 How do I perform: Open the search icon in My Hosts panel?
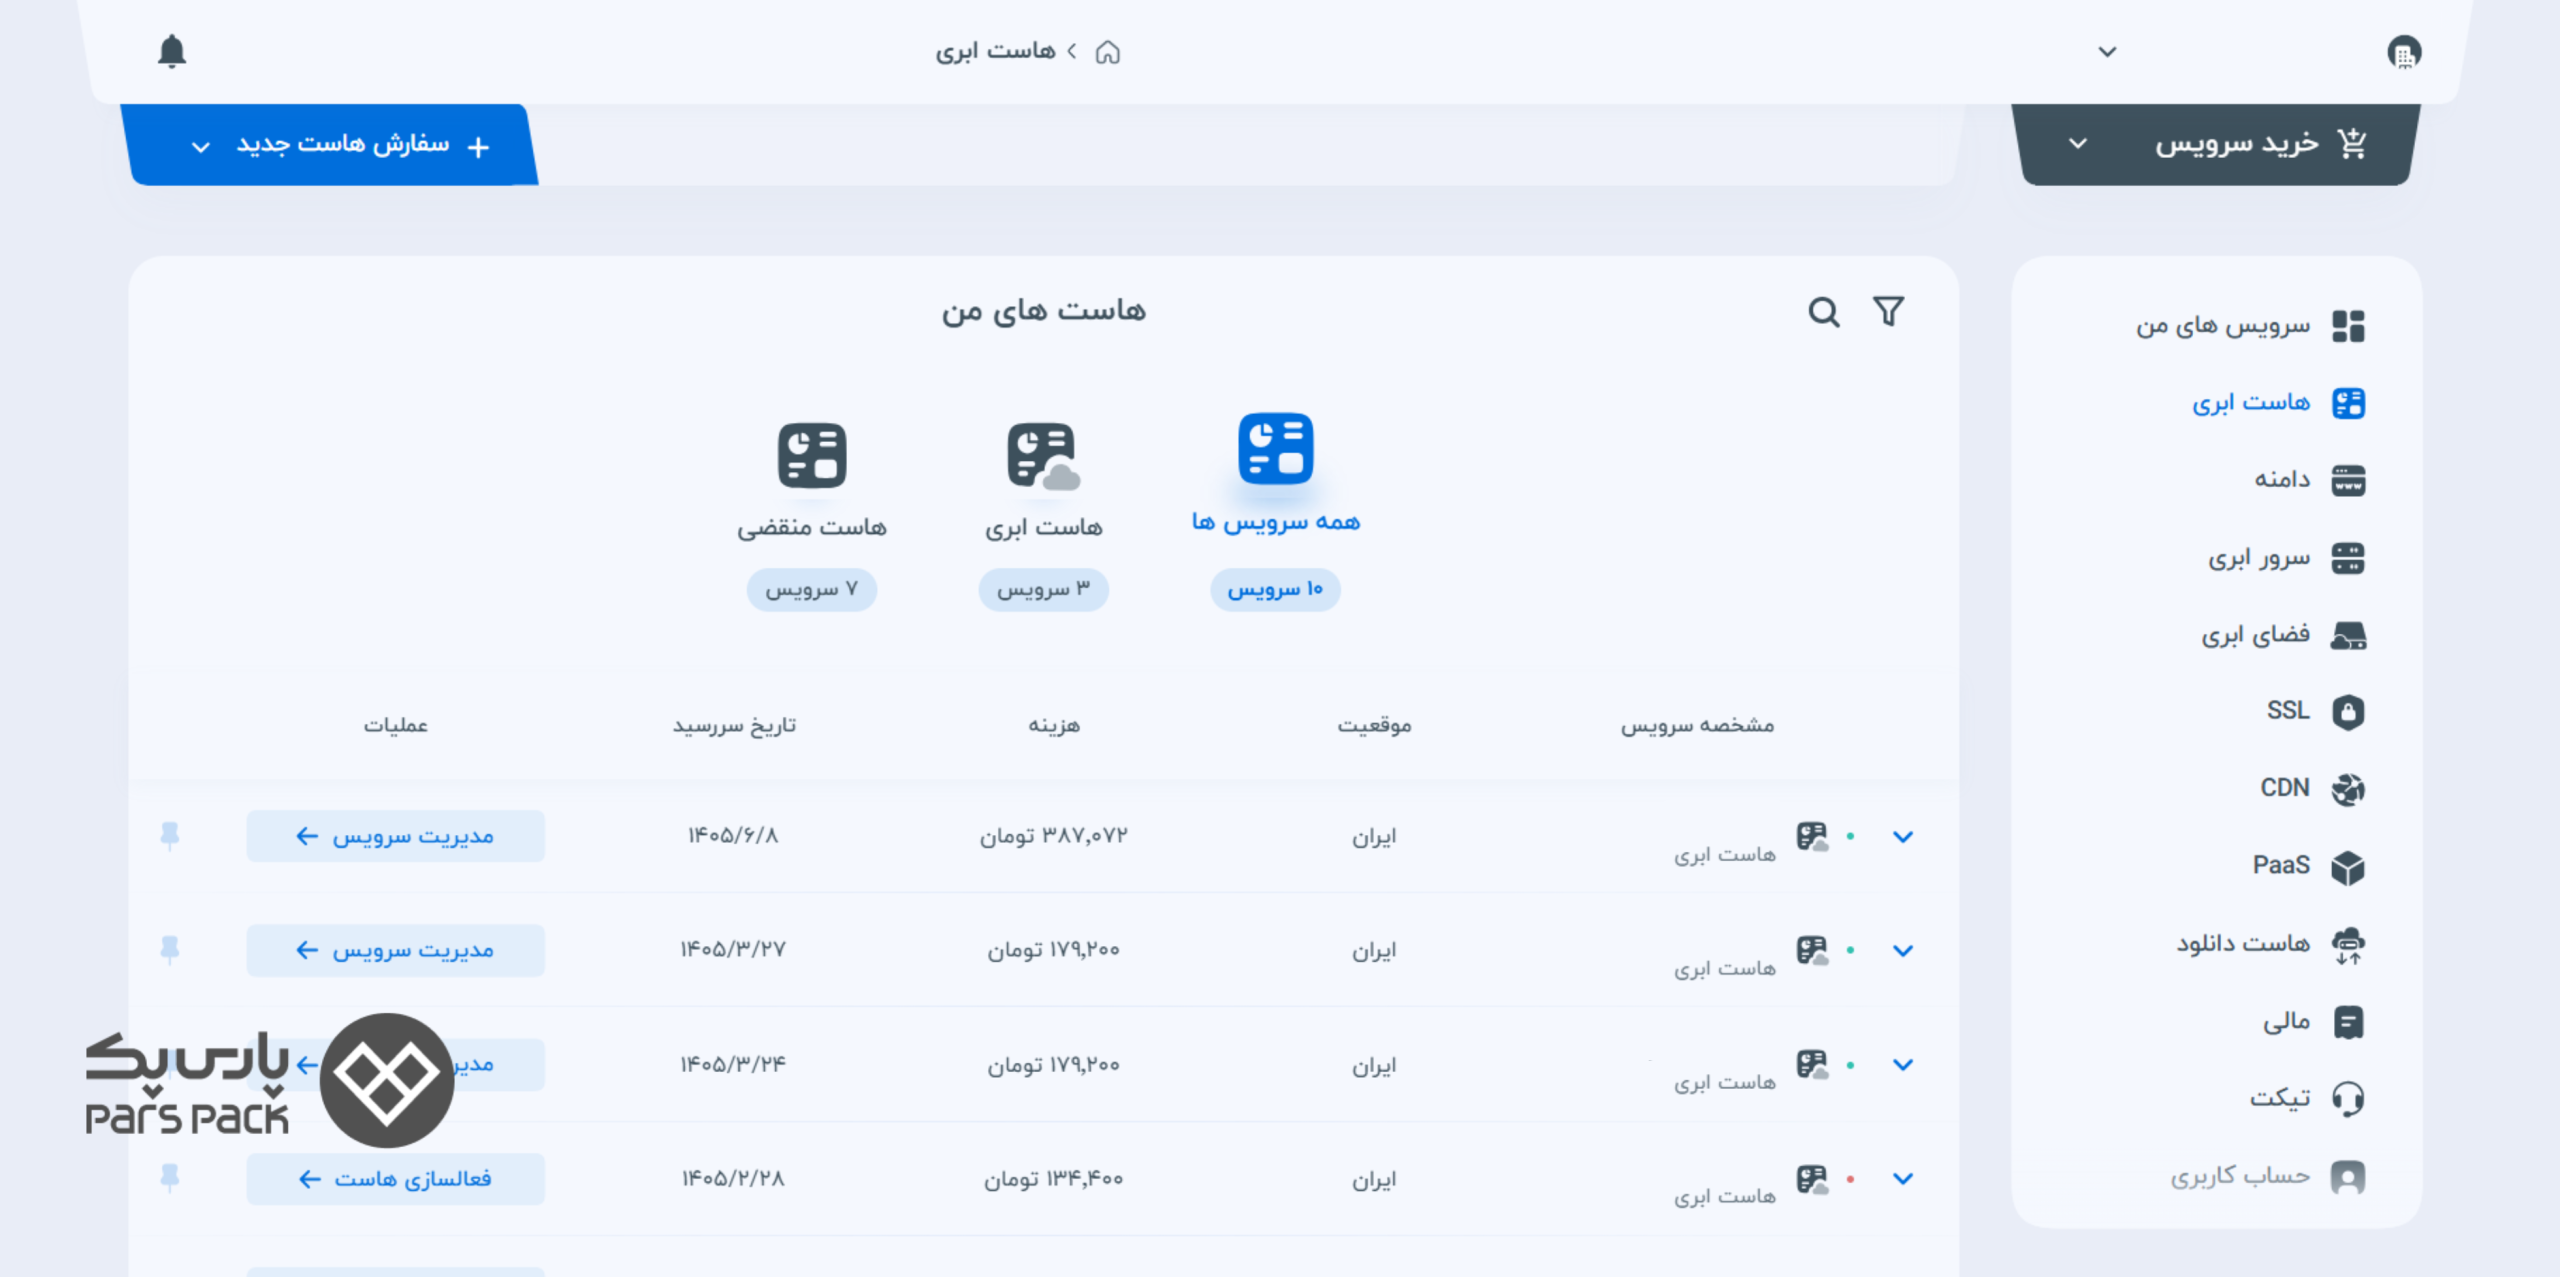coord(1824,312)
